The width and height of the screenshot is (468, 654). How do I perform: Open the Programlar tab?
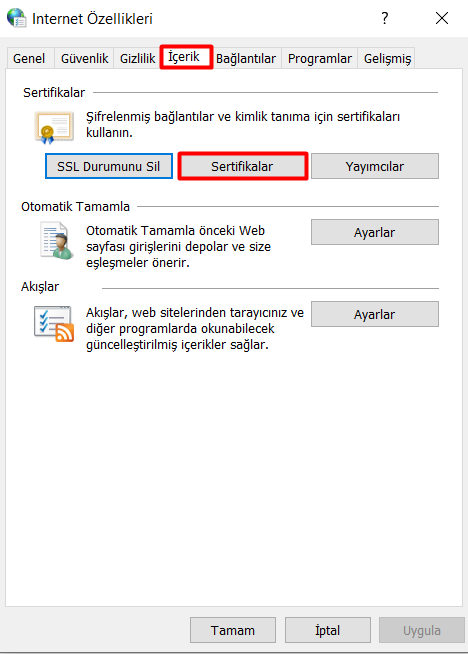[x=320, y=58]
